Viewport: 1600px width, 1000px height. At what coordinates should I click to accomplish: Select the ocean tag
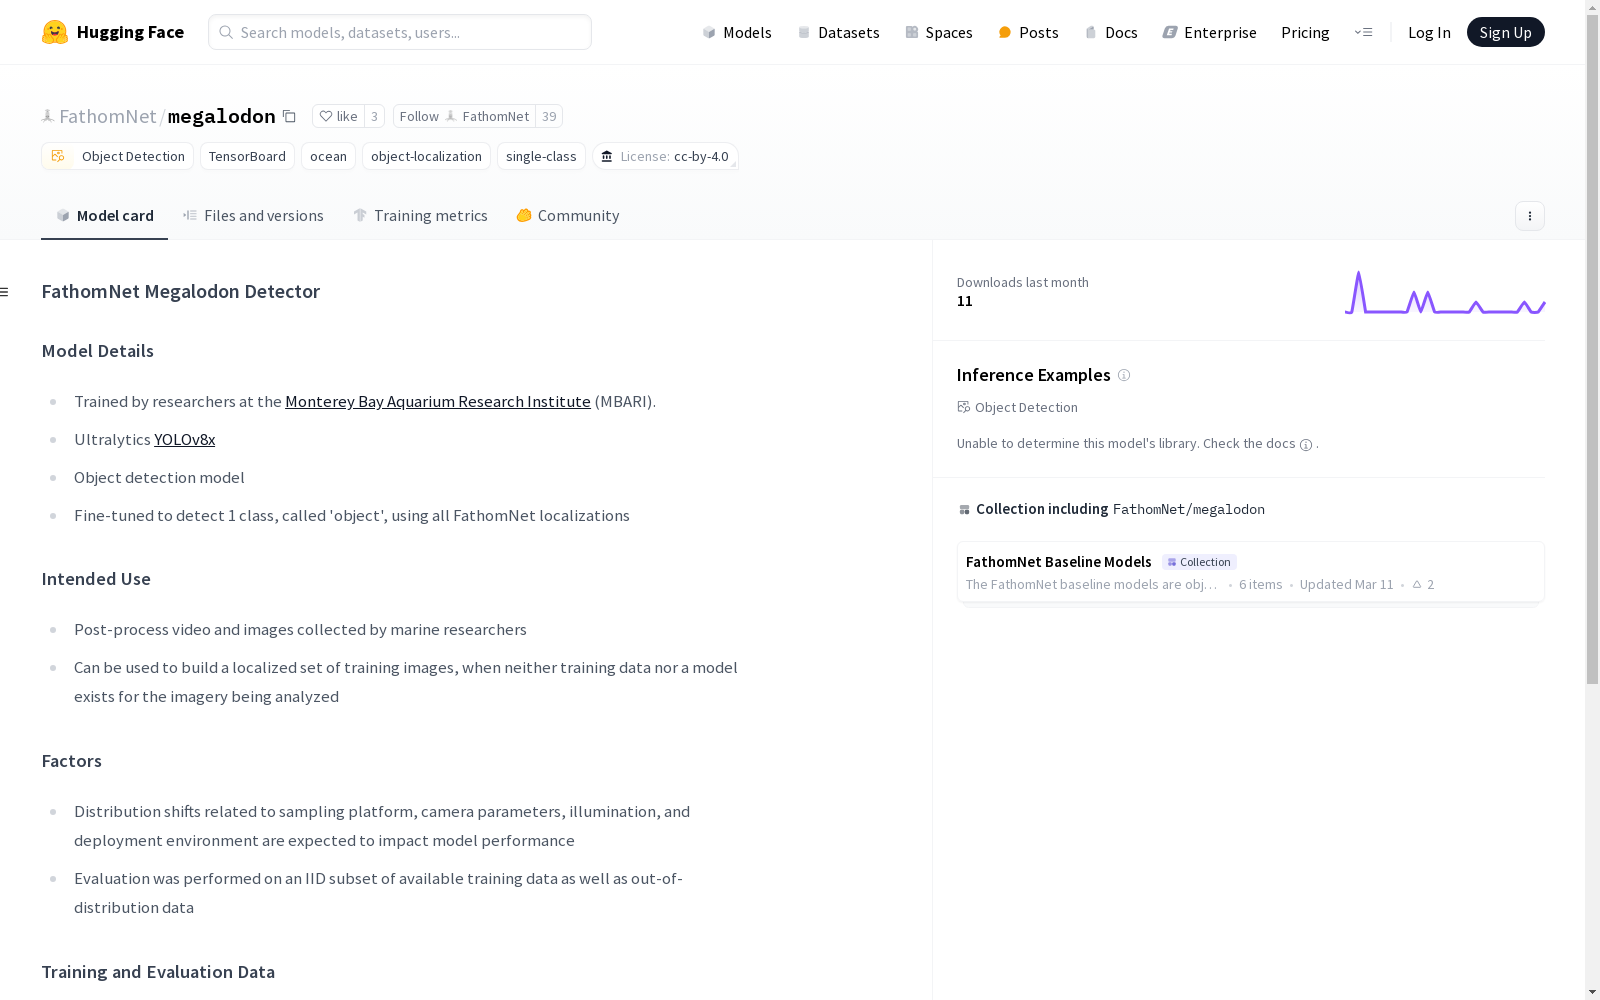click(328, 156)
